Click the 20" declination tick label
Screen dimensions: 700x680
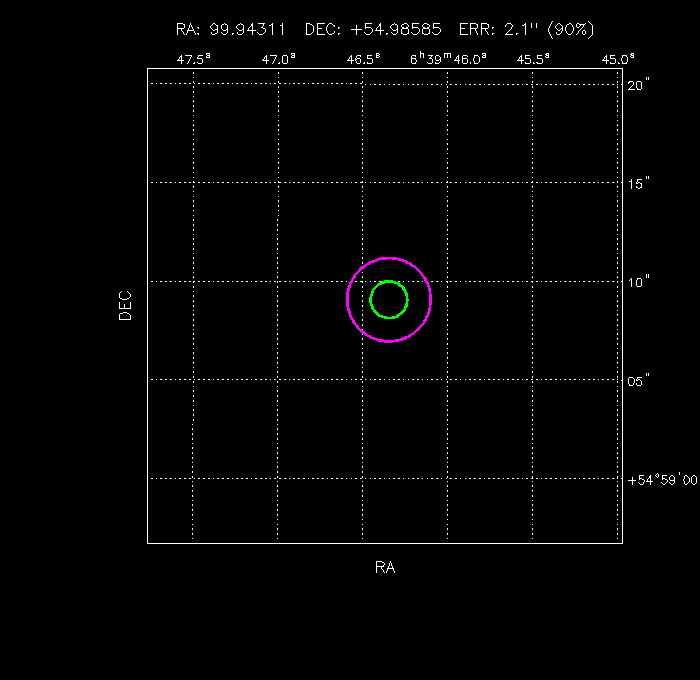click(x=638, y=85)
